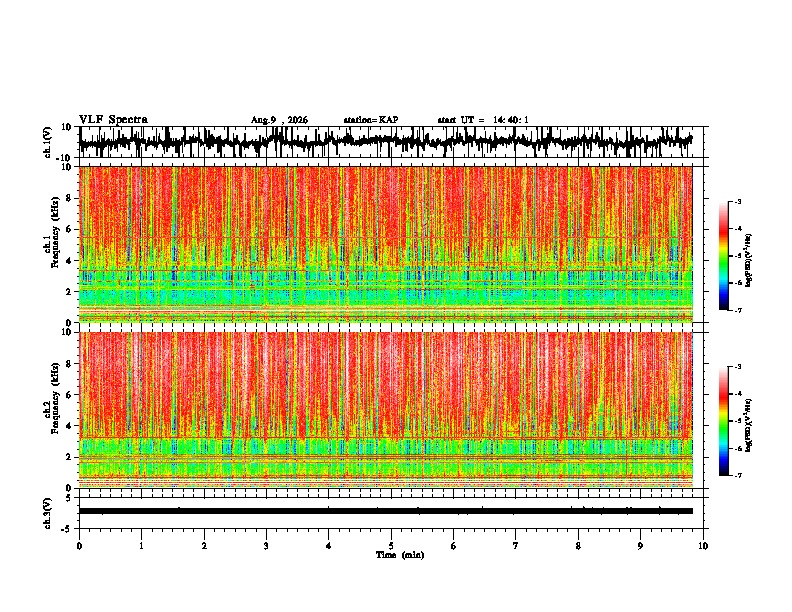
Task: Select the 0 minute tick label on time axis
Action: 79,546
